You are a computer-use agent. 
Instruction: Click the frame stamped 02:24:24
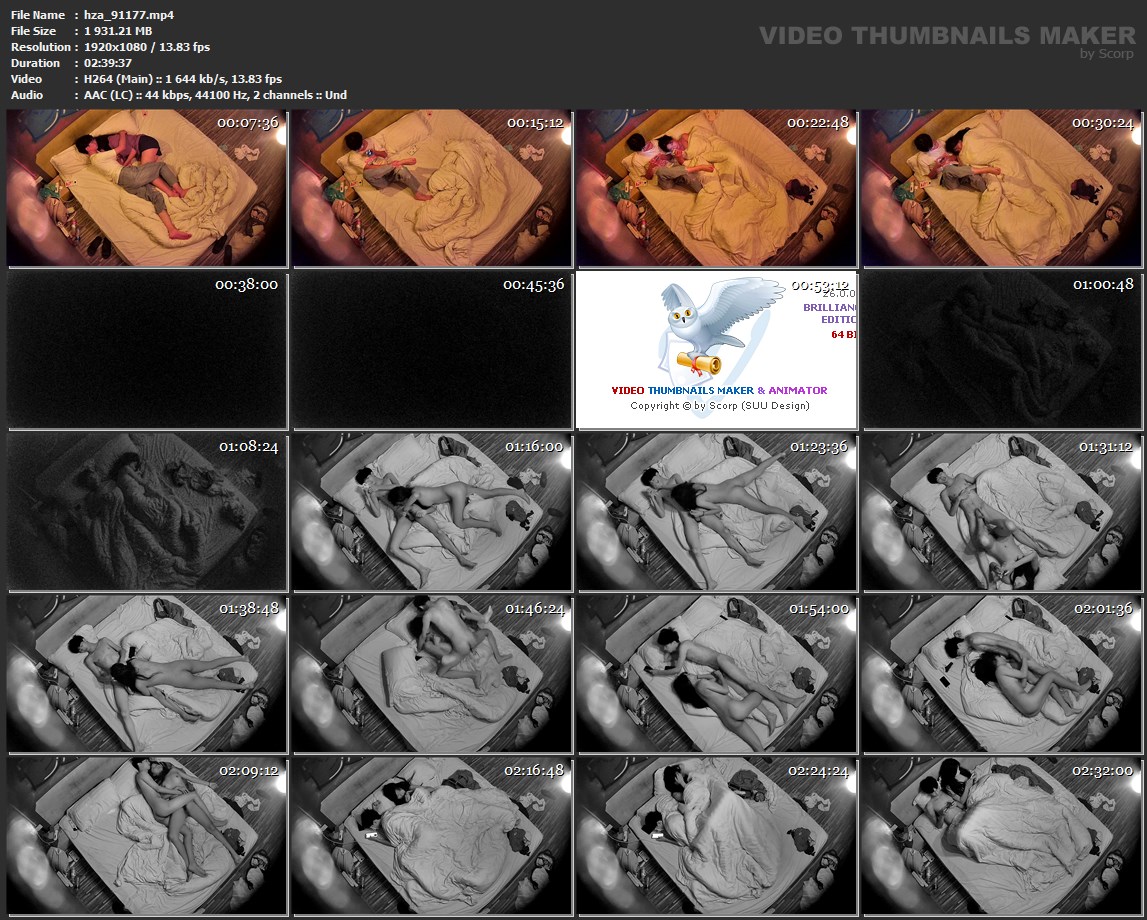coord(717,837)
